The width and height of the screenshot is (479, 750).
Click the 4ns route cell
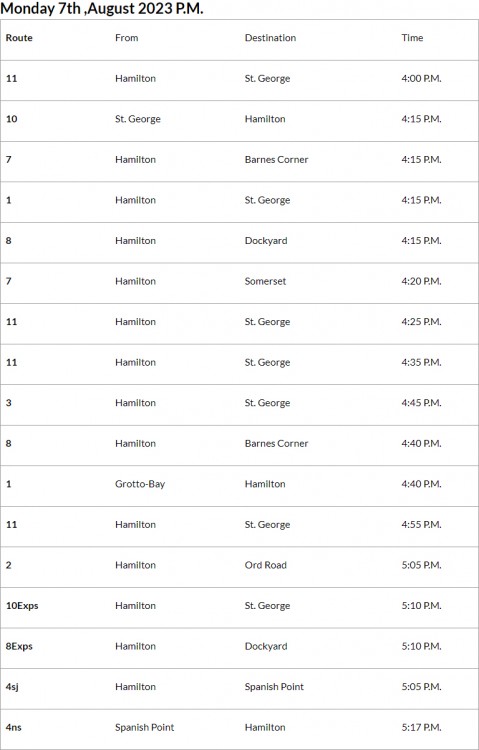coord(14,727)
